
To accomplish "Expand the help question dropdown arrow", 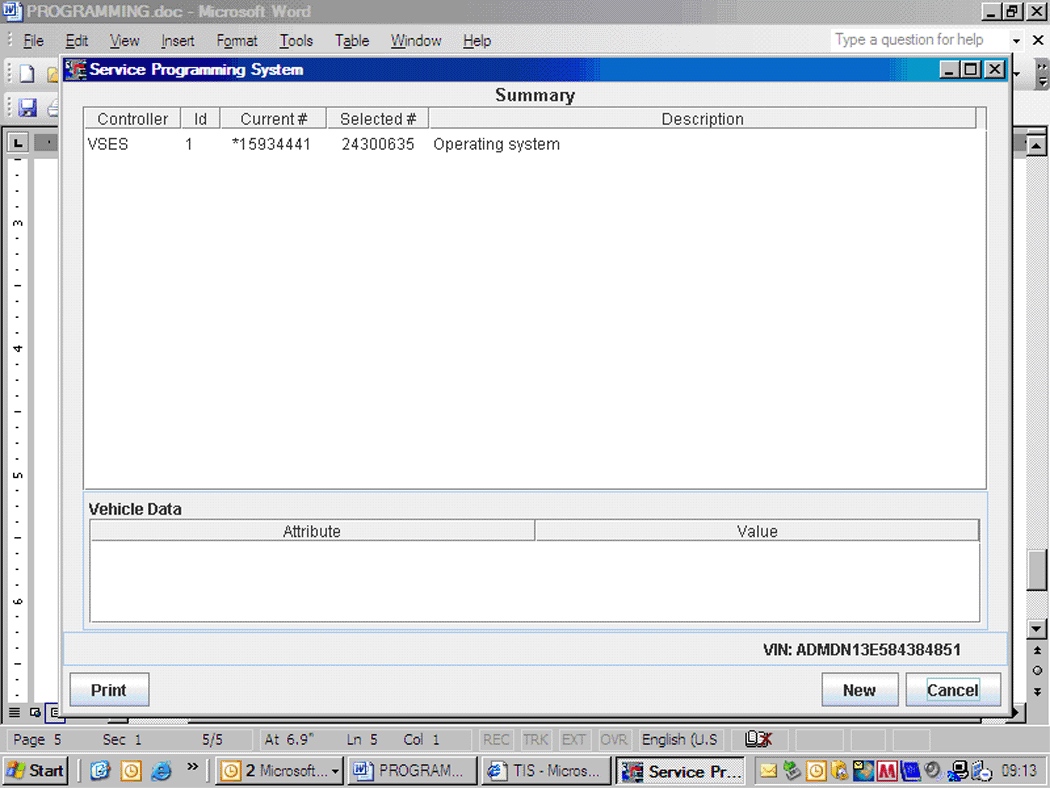I will click(x=1016, y=41).
